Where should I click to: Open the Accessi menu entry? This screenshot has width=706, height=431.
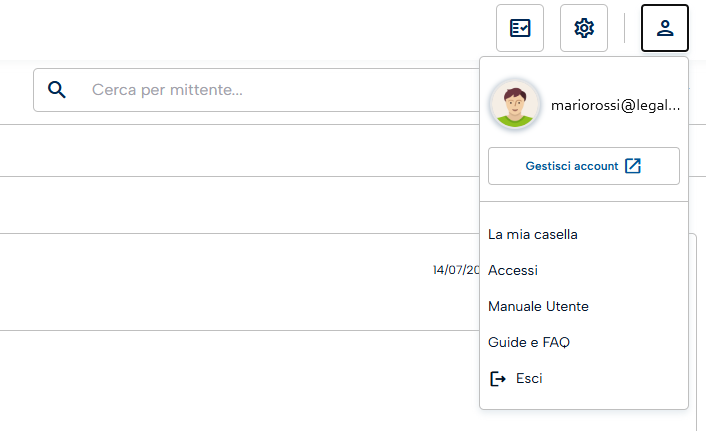tap(513, 270)
